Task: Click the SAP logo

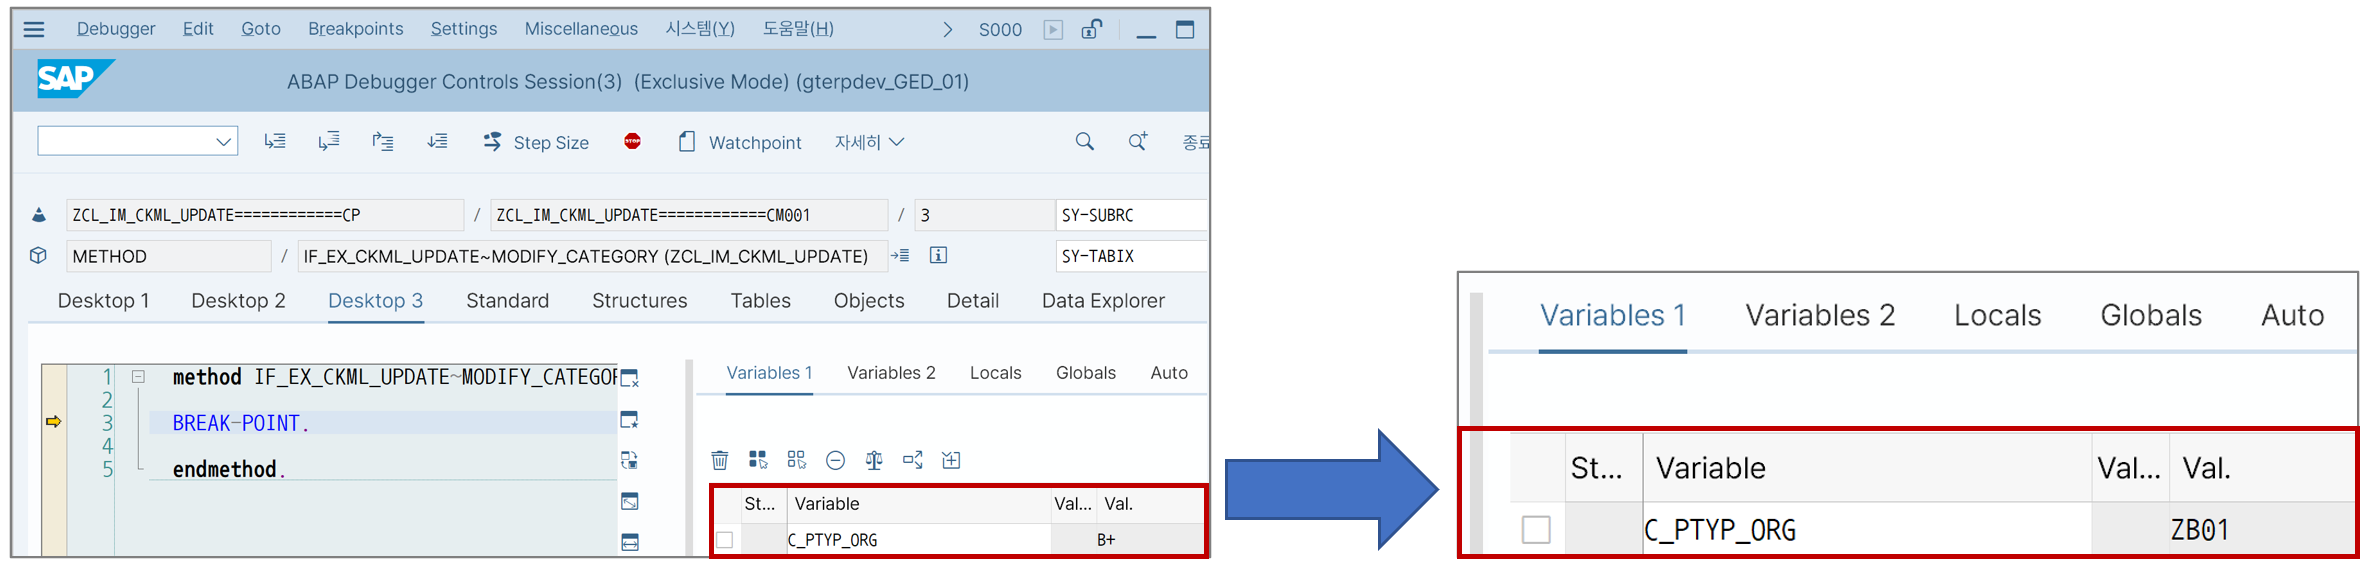Action: click(75, 79)
